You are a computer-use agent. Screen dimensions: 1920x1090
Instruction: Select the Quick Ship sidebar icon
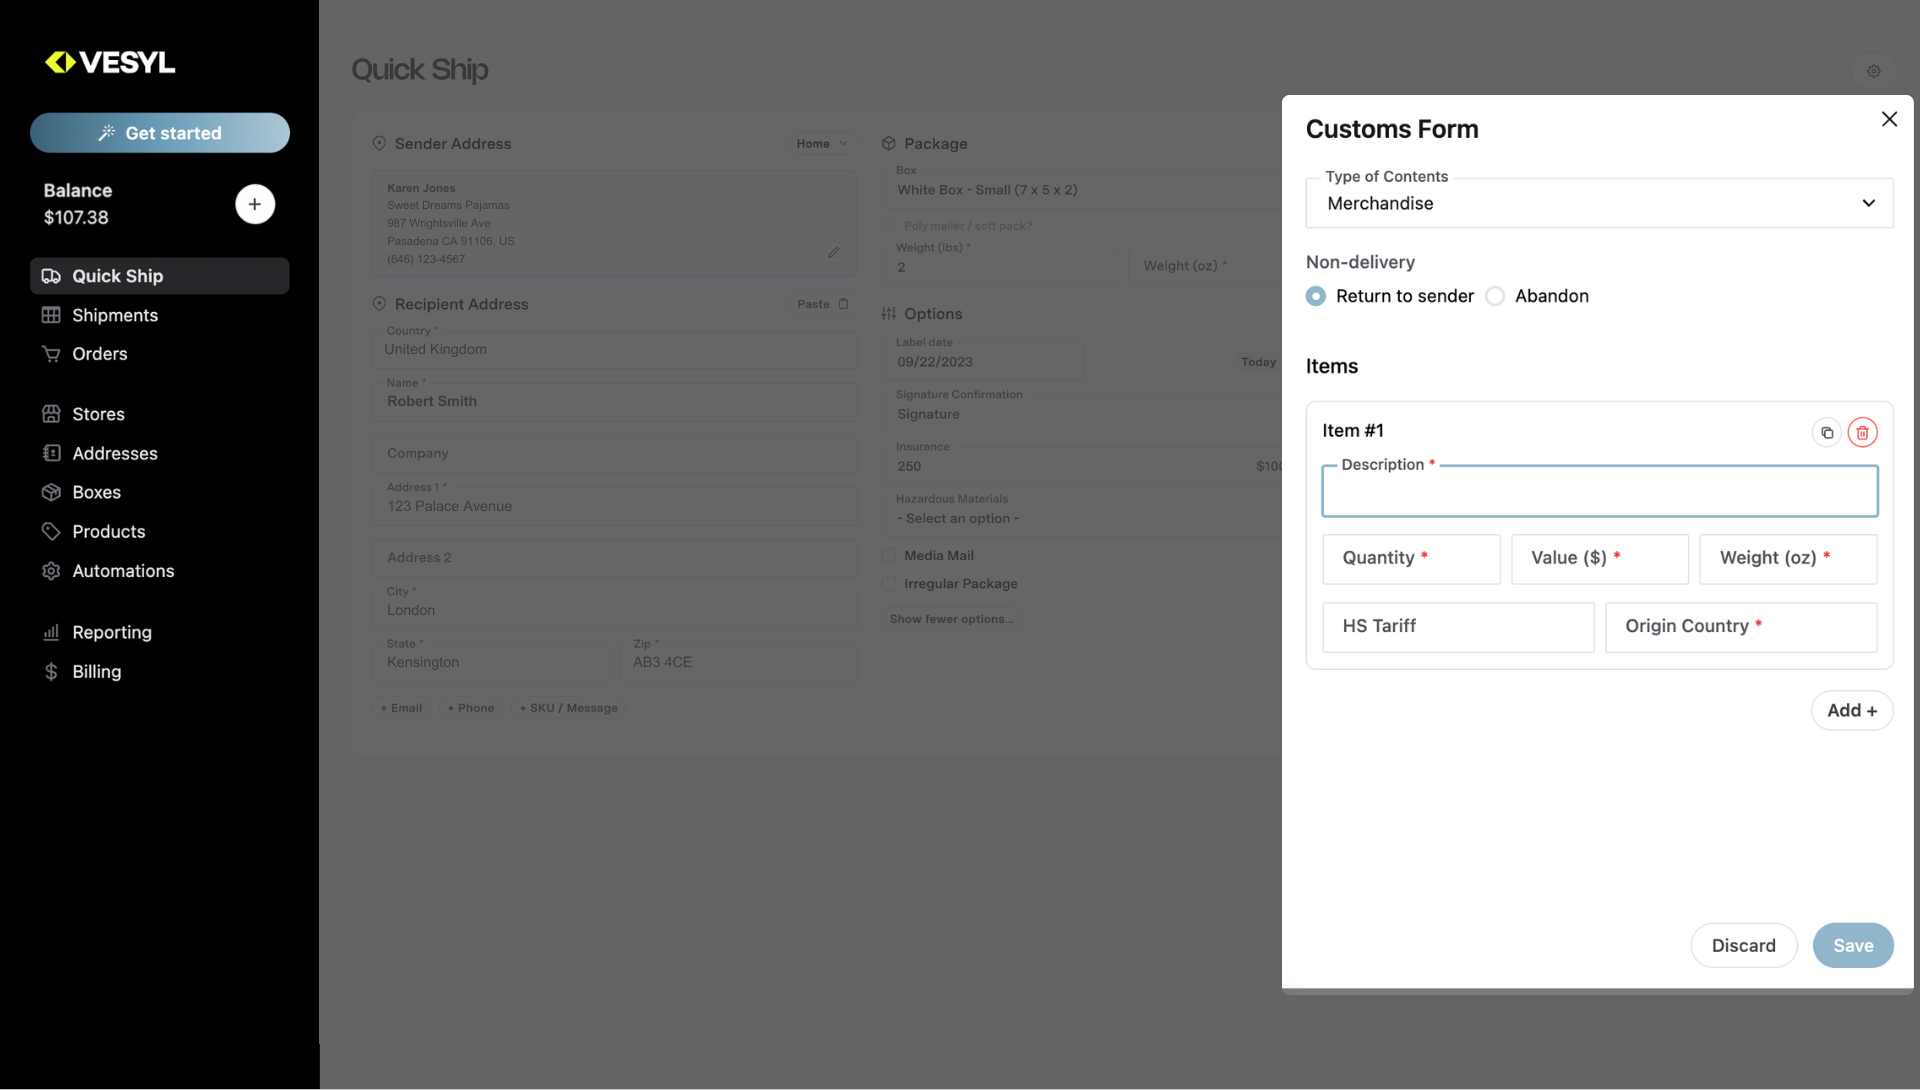[x=52, y=276]
